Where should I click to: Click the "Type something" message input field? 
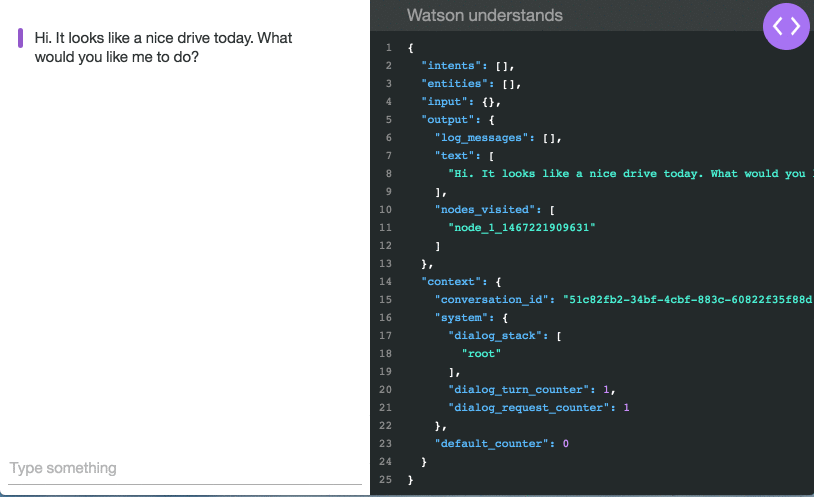point(185,468)
